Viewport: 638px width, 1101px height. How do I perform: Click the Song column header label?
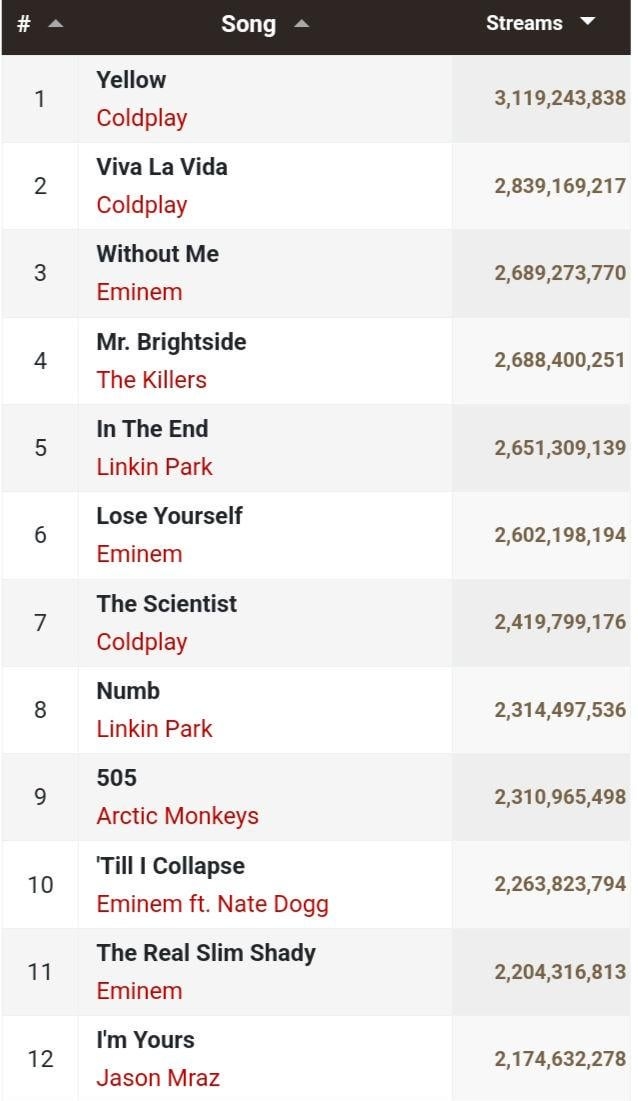point(248,24)
